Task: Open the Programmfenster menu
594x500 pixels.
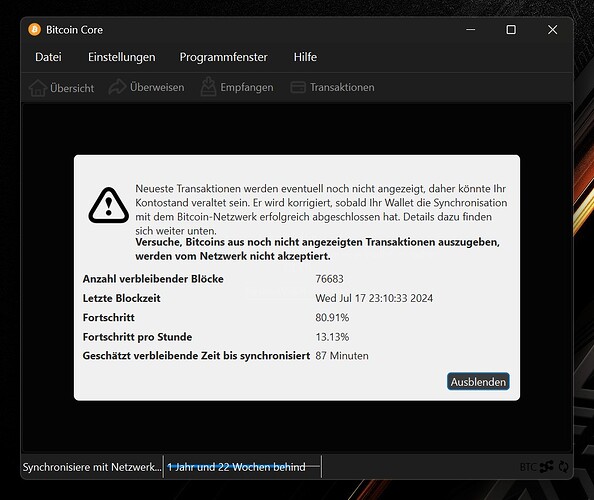Action: (224, 57)
